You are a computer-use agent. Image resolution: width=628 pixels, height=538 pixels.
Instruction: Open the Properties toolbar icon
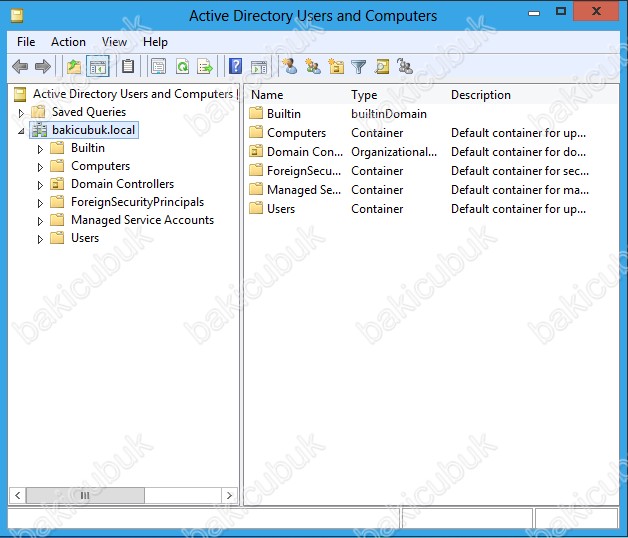coord(159,66)
